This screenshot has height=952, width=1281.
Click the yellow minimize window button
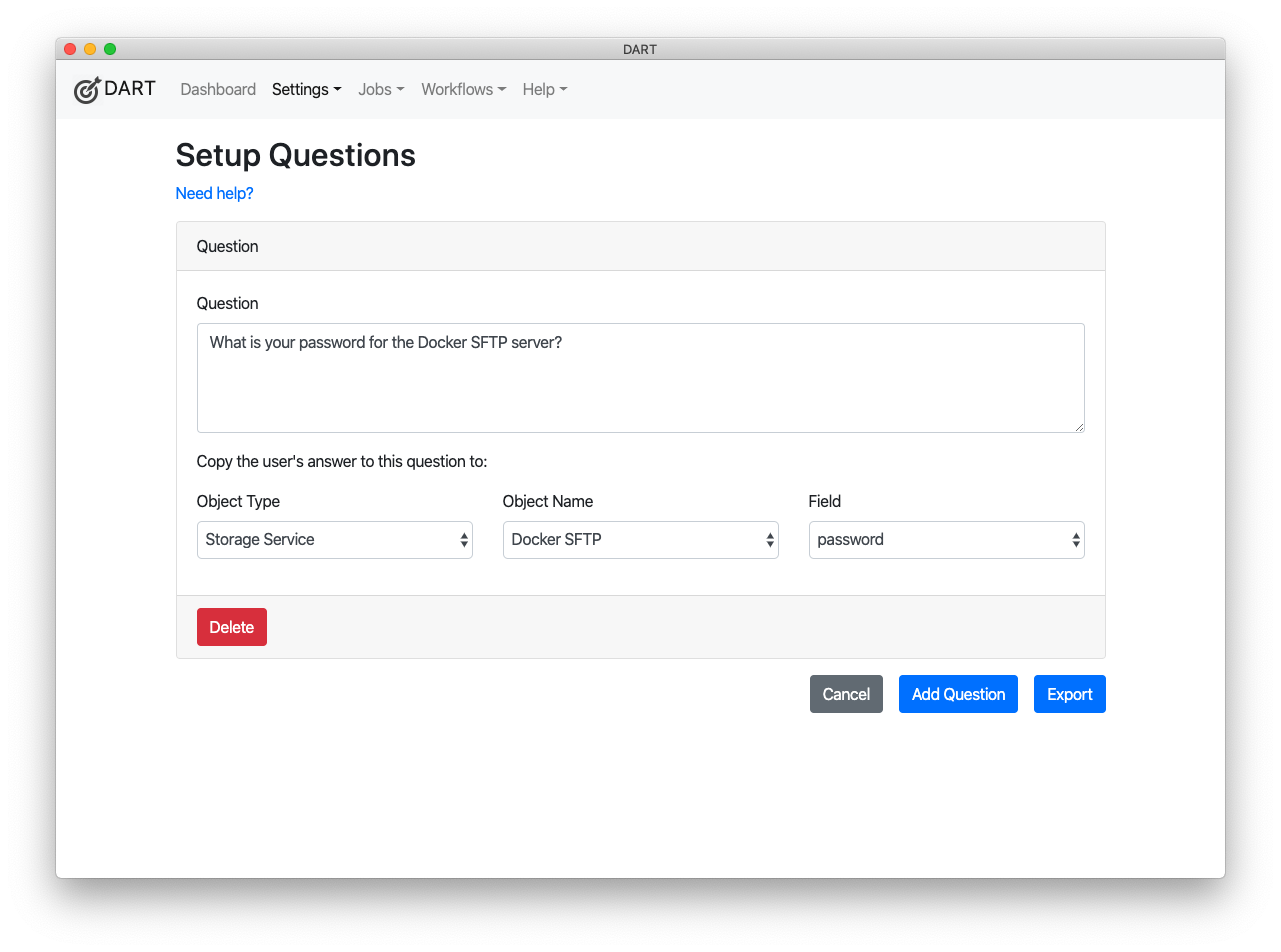pyautogui.click(x=90, y=49)
